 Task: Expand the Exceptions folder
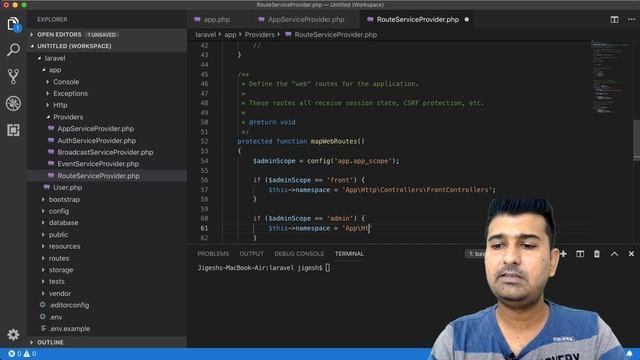click(70, 93)
